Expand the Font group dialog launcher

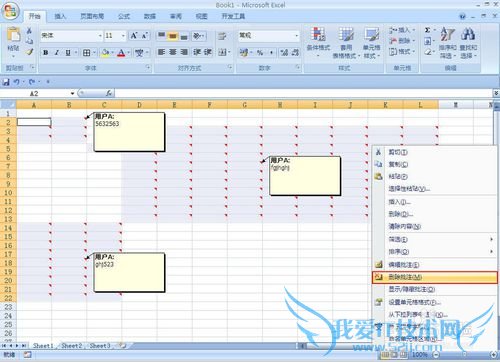148,68
